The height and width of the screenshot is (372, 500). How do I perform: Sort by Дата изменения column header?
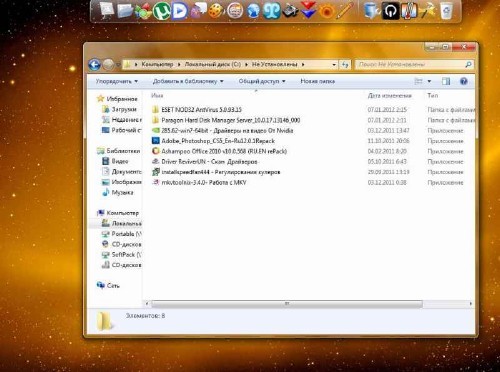point(390,96)
